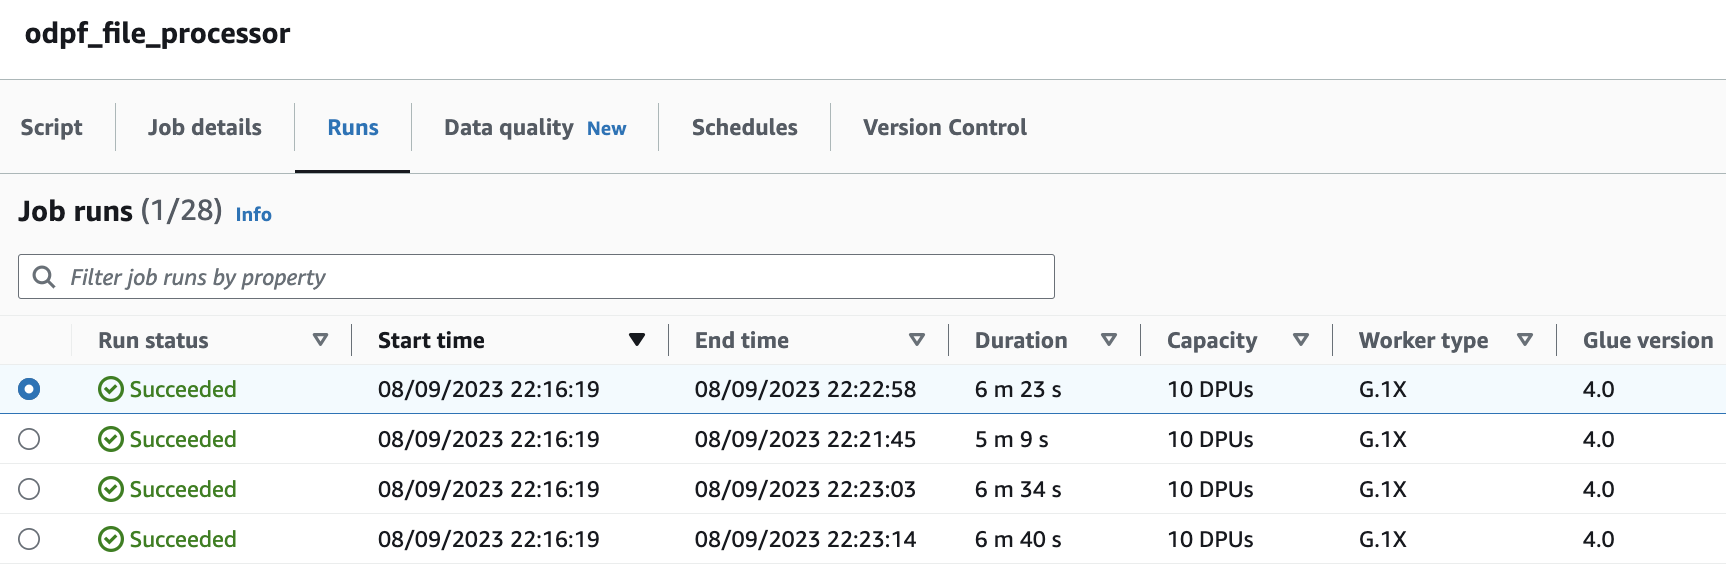Image resolution: width=1726 pixels, height=572 pixels.
Task: Click the duration cell '6 m 34 s'
Action: (1018, 489)
